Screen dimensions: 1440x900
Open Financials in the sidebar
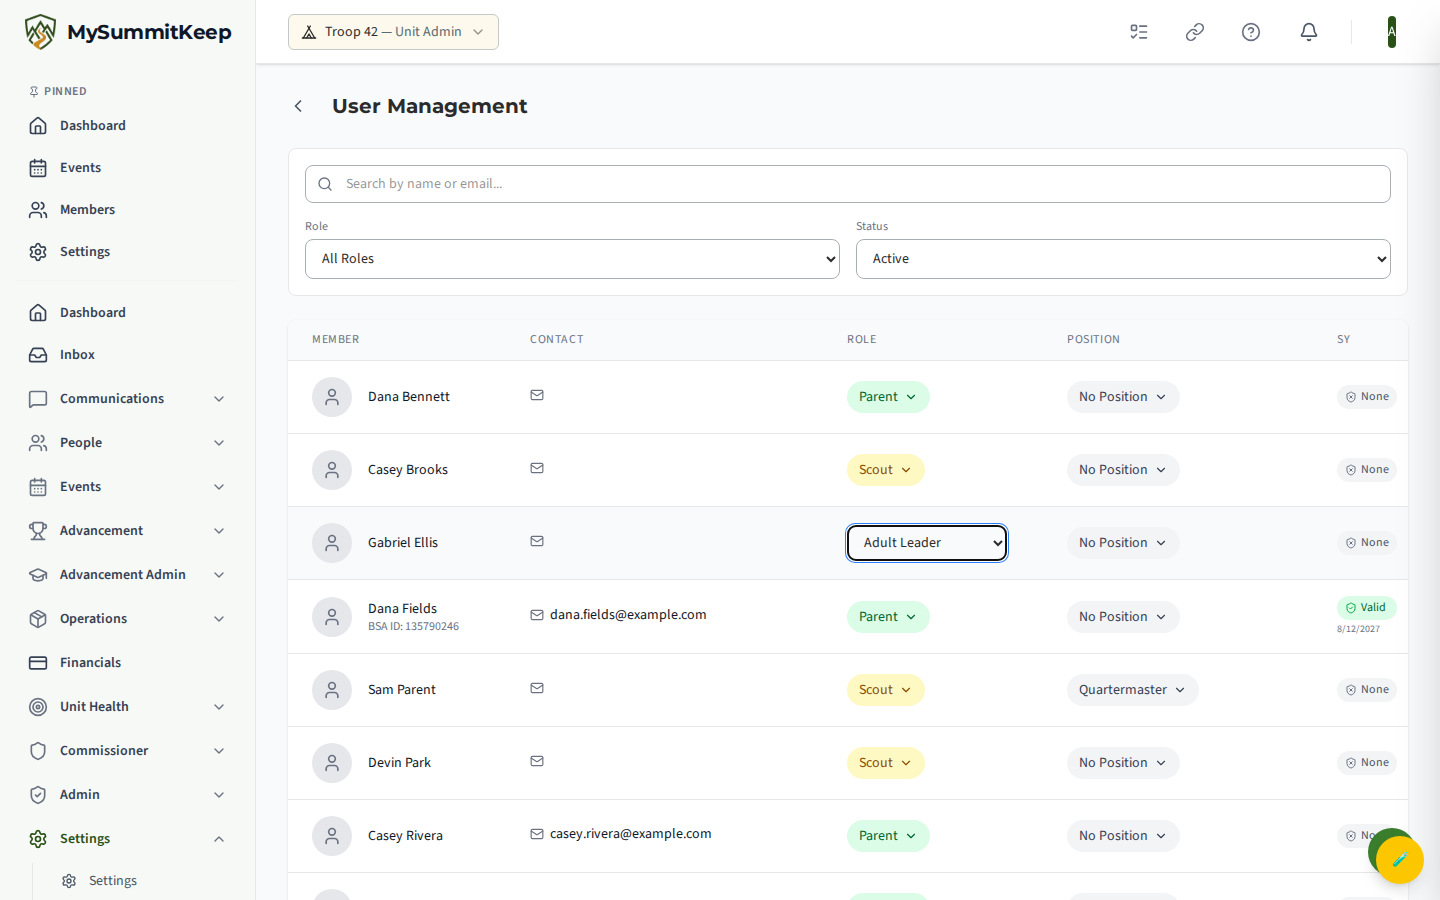[128, 662]
